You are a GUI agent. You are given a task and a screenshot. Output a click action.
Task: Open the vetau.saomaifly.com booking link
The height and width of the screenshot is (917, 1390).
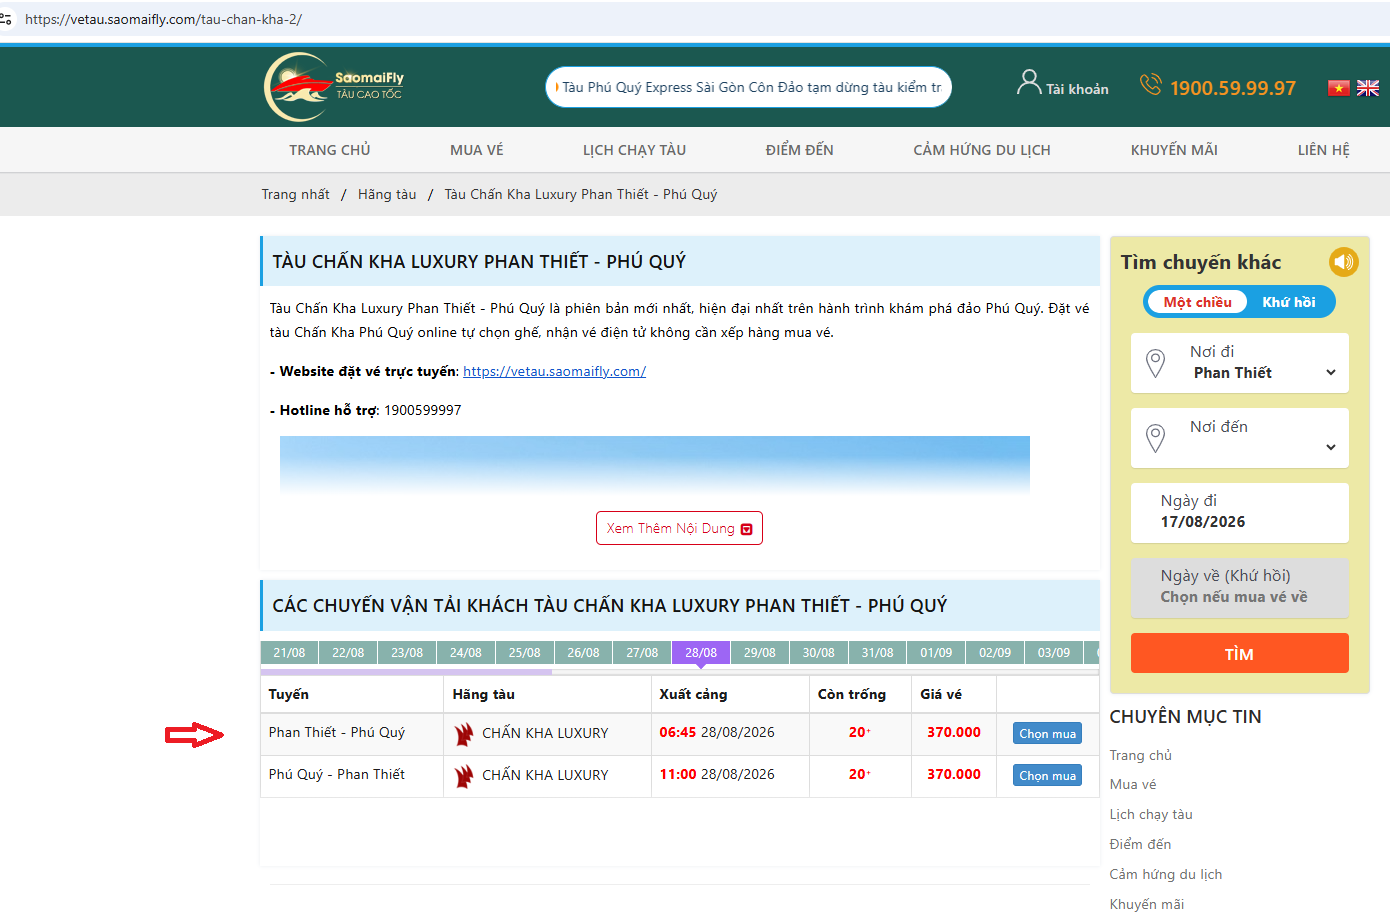[x=555, y=371]
